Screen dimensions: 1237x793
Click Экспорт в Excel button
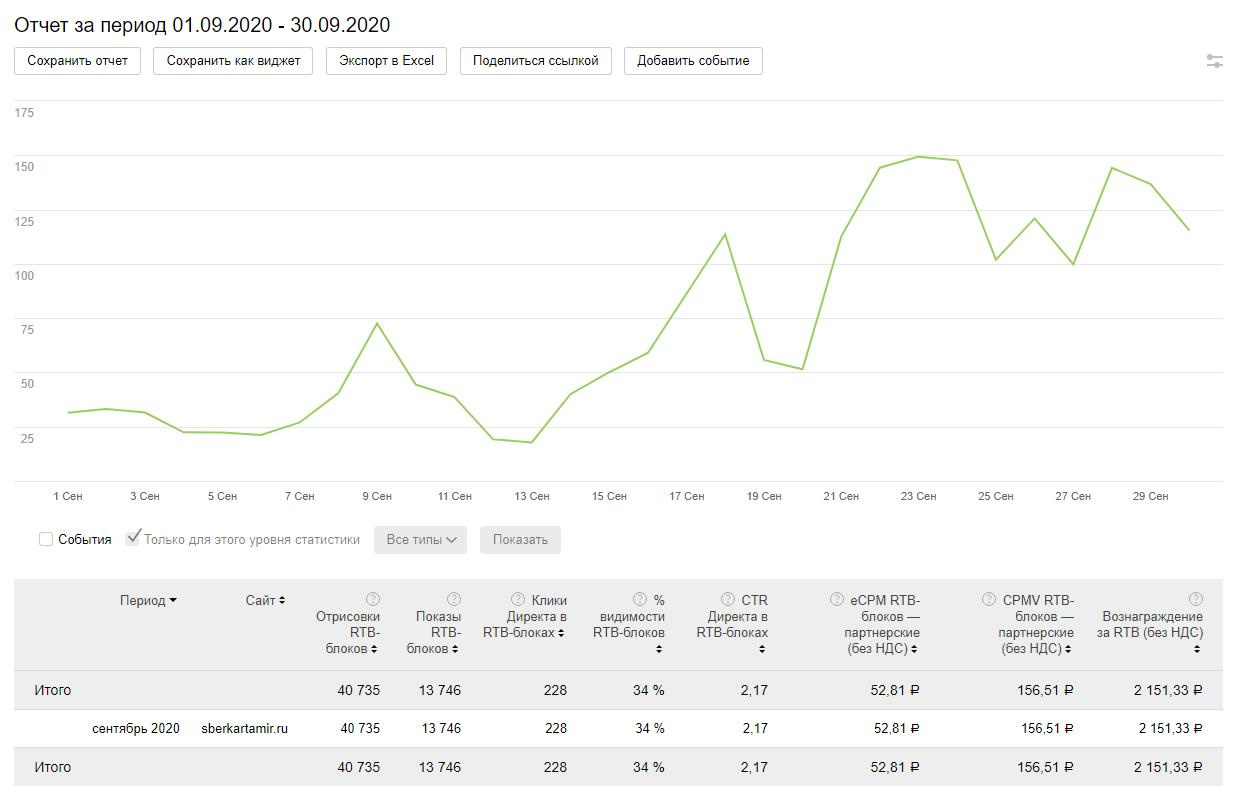click(386, 61)
